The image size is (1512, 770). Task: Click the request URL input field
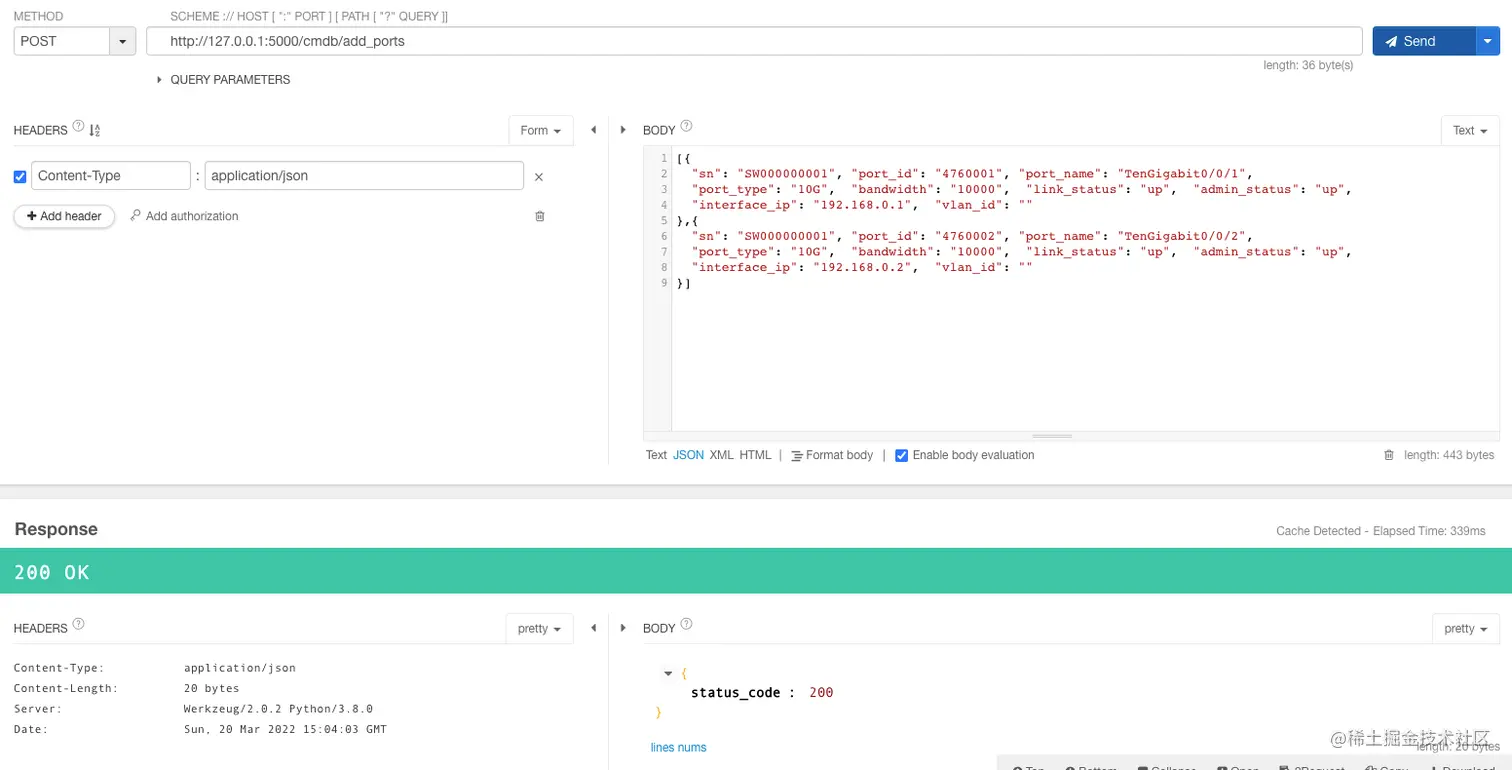(754, 41)
